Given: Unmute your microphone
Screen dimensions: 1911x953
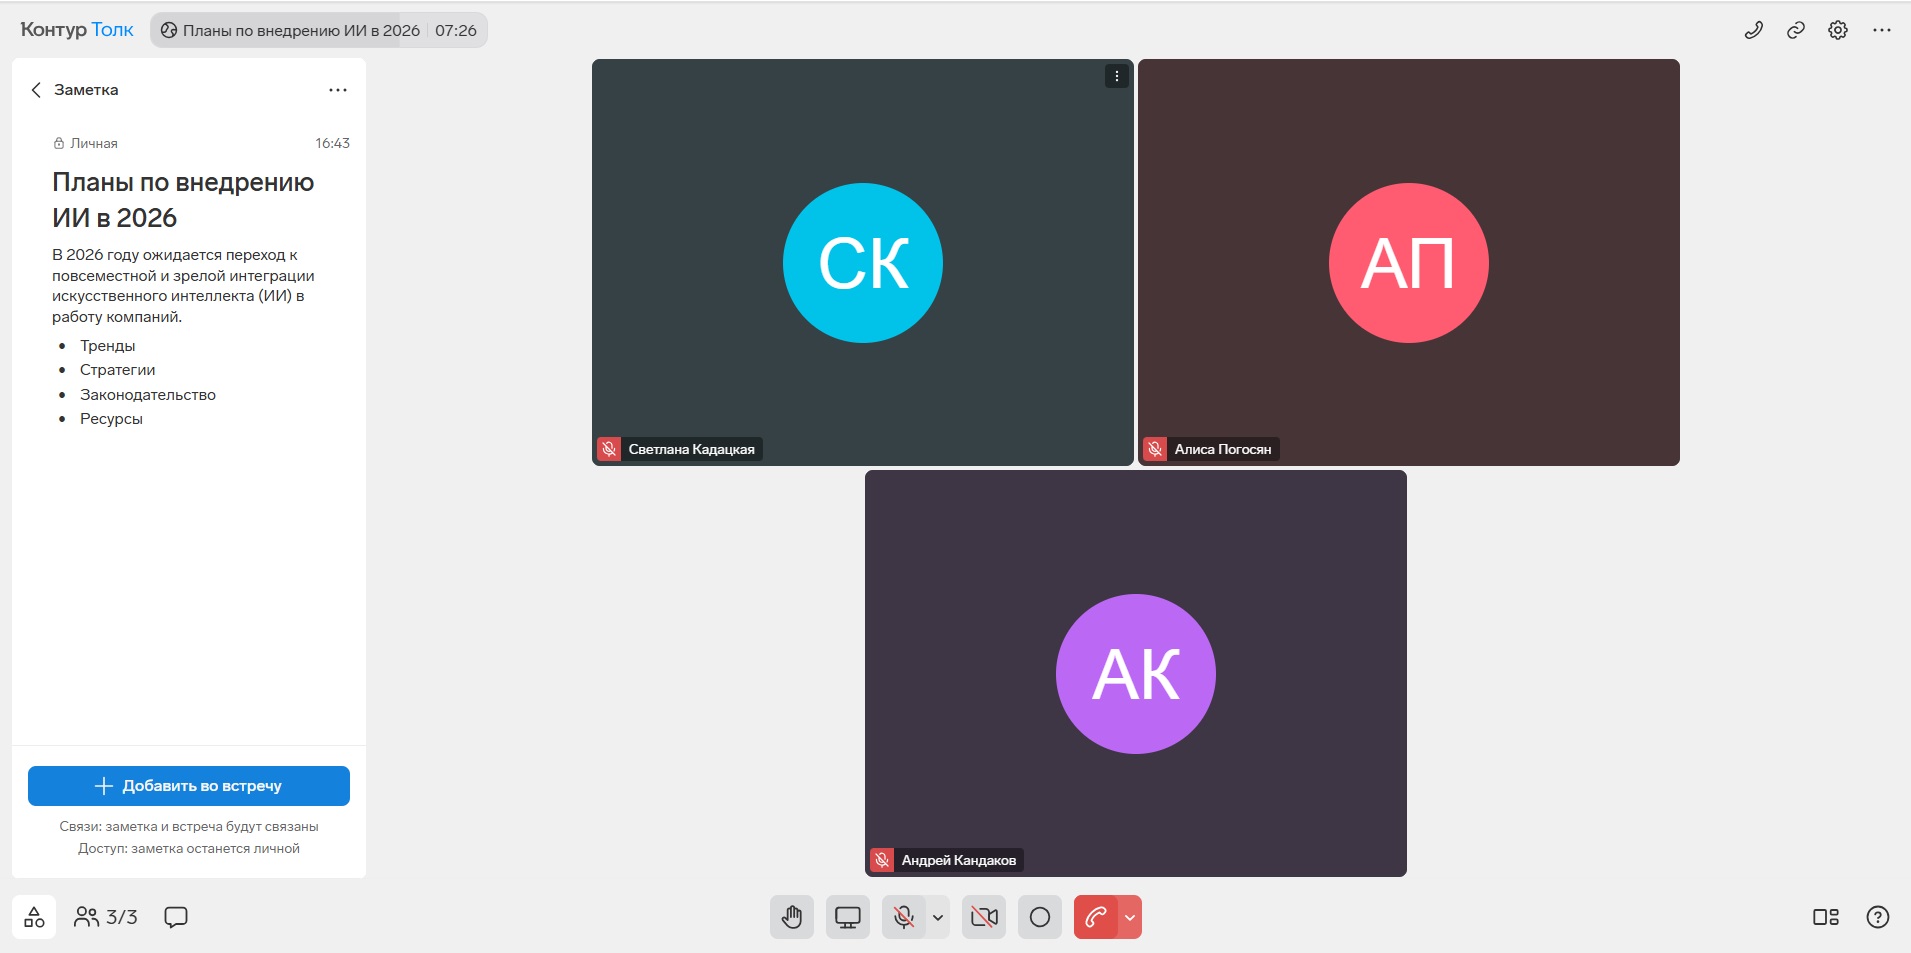Looking at the screenshot, I should coord(904,917).
